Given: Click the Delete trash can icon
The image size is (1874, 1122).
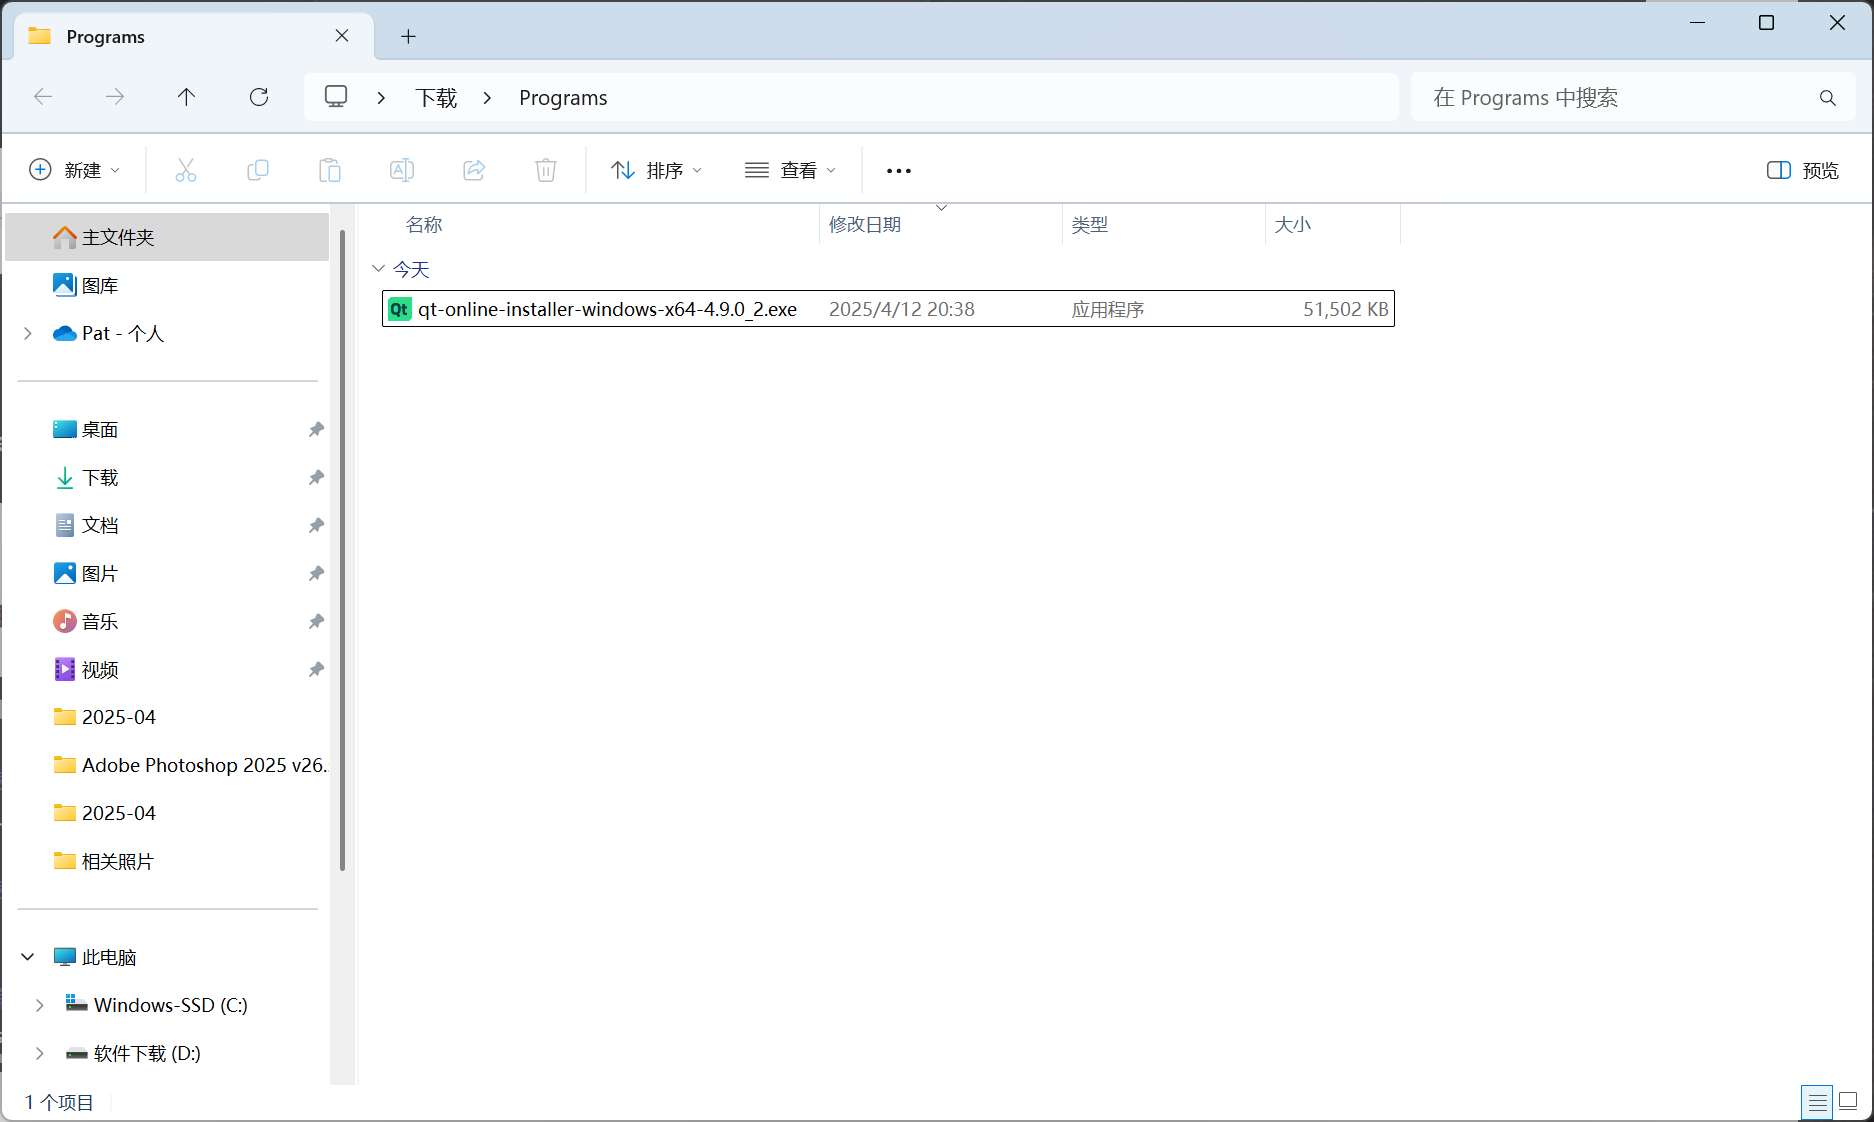Looking at the screenshot, I should (x=546, y=170).
